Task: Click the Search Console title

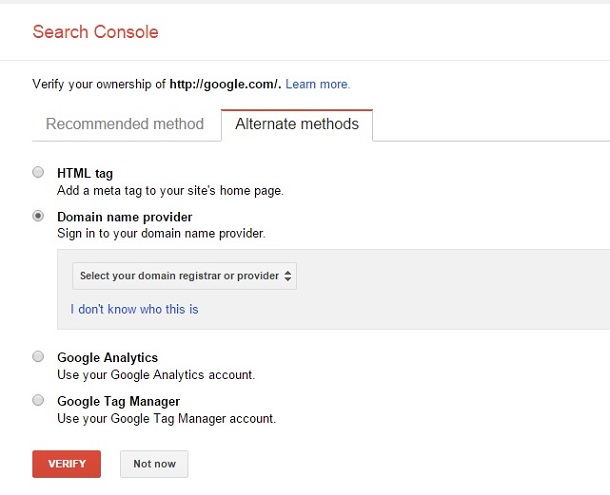Action: (95, 32)
